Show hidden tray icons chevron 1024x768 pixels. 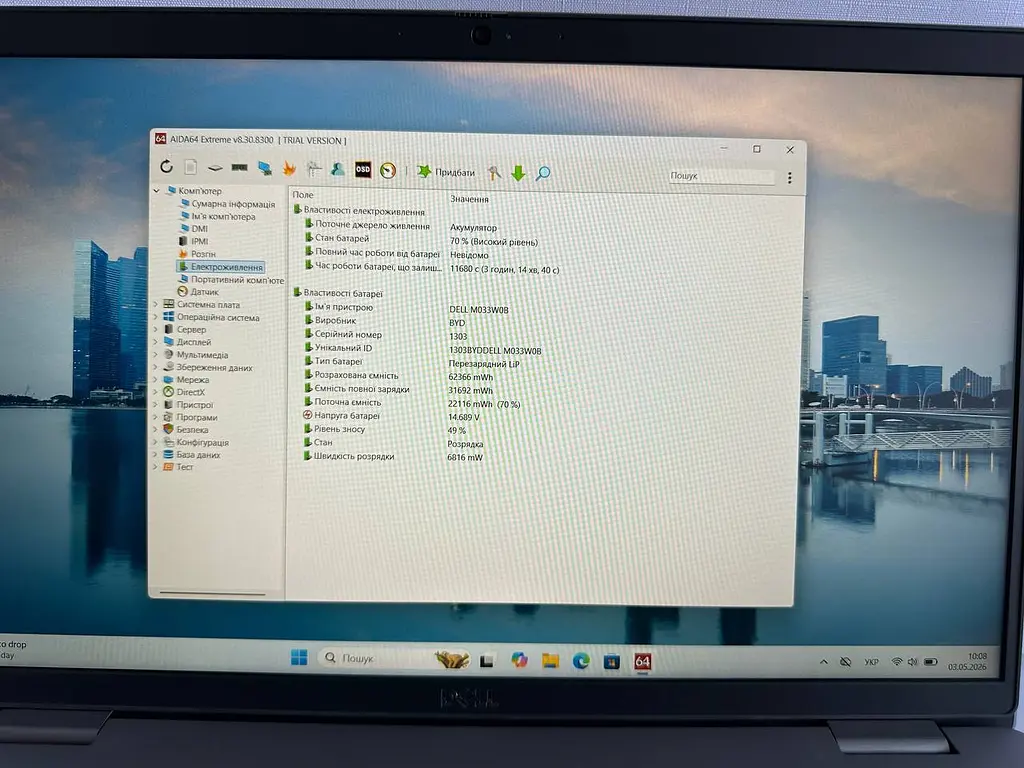coord(824,662)
